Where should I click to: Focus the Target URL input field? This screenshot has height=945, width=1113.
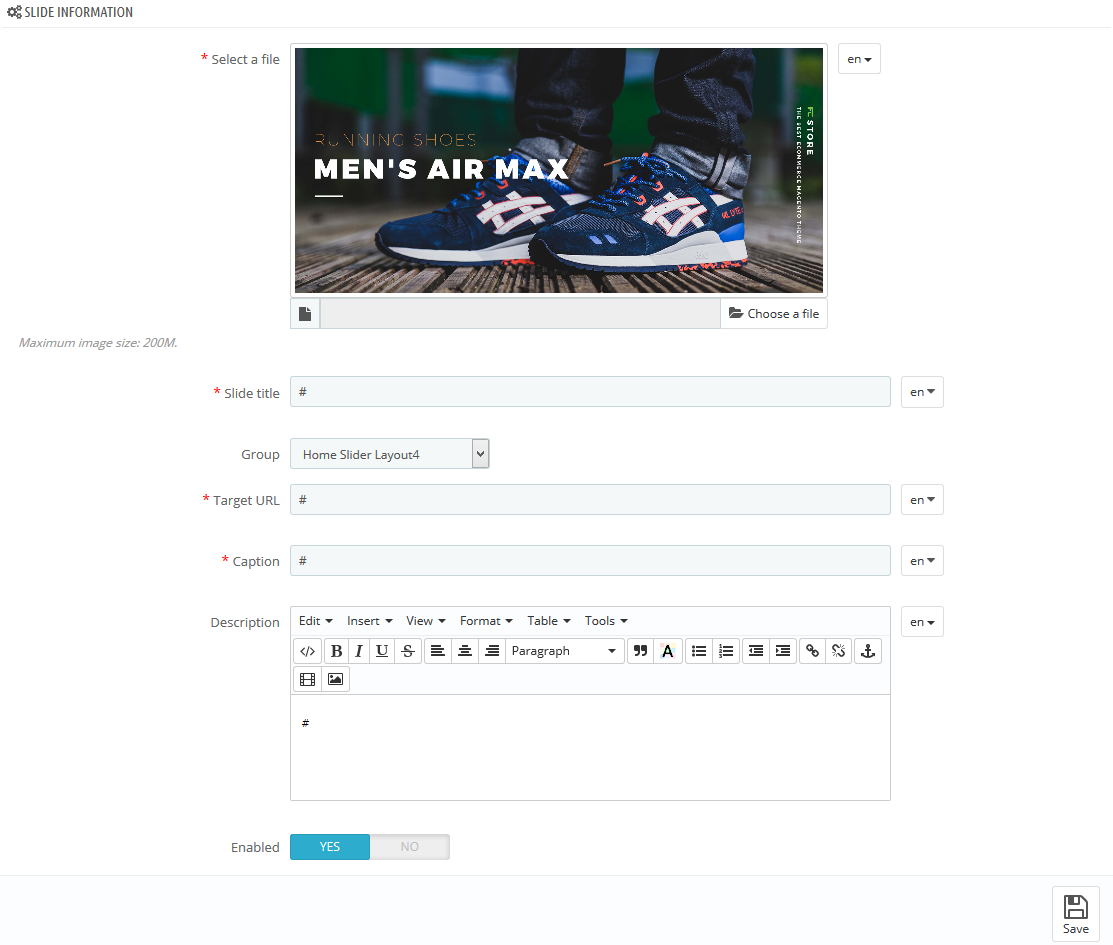coord(591,500)
